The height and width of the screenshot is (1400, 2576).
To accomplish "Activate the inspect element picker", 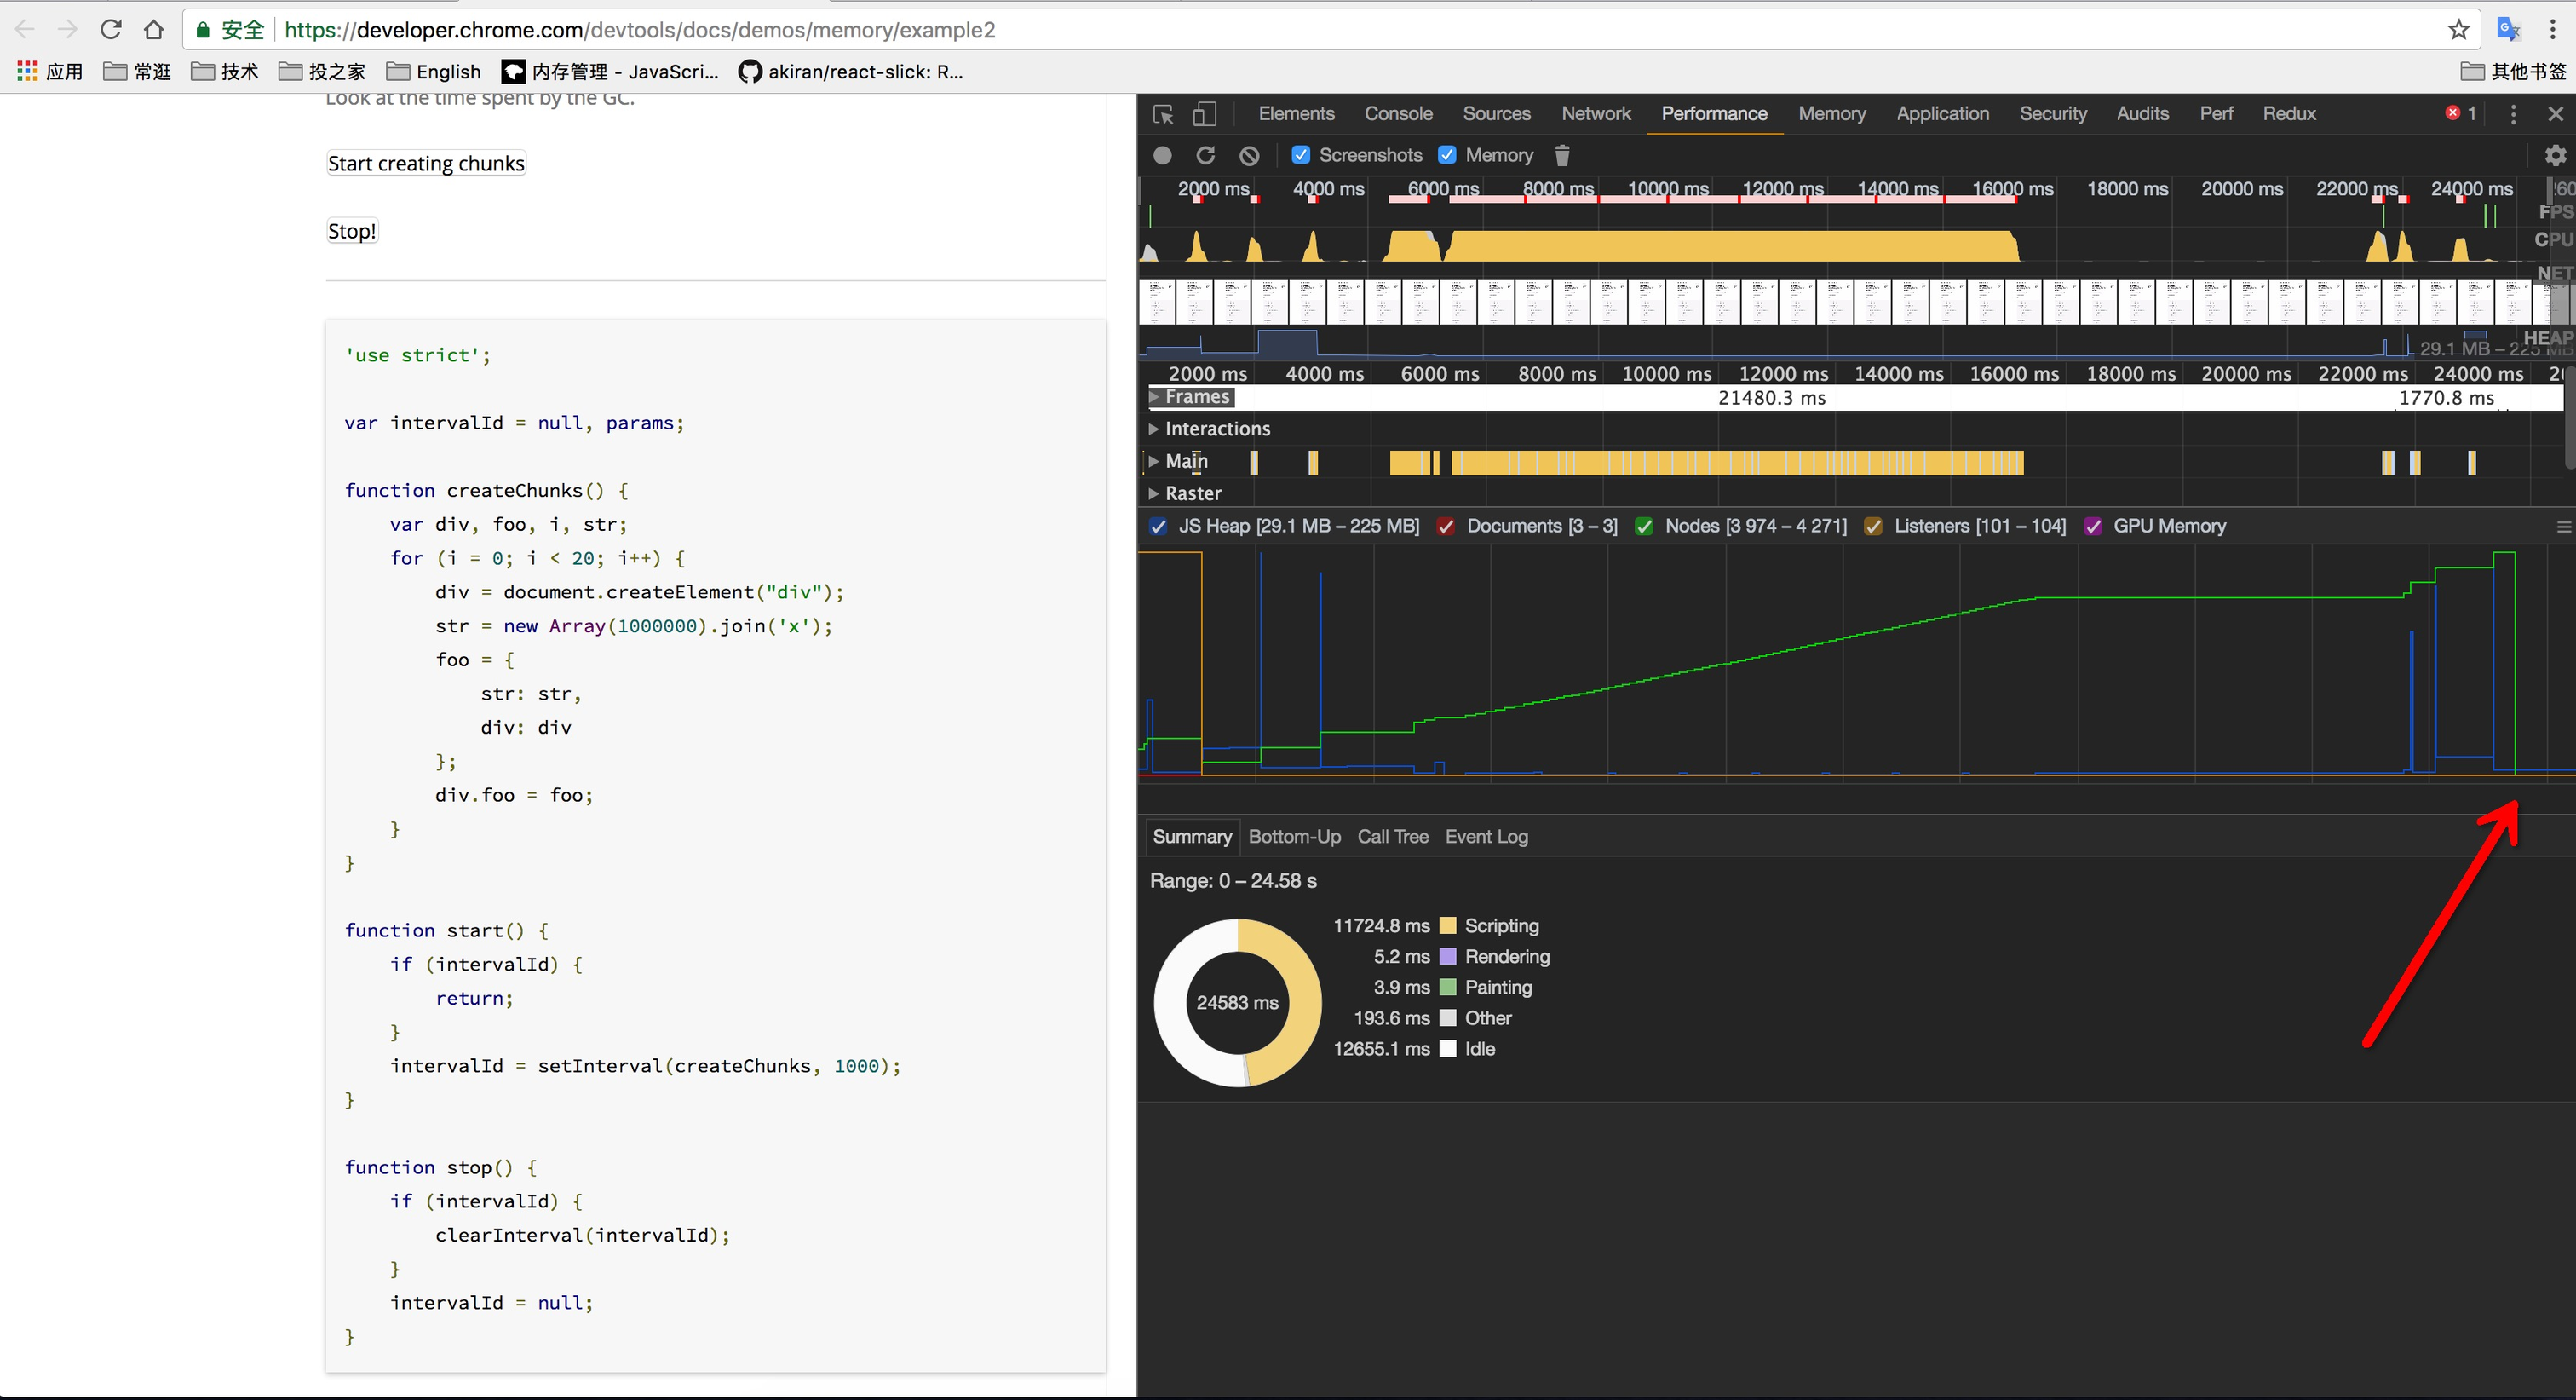I will pyautogui.click(x=1163, y=114).
